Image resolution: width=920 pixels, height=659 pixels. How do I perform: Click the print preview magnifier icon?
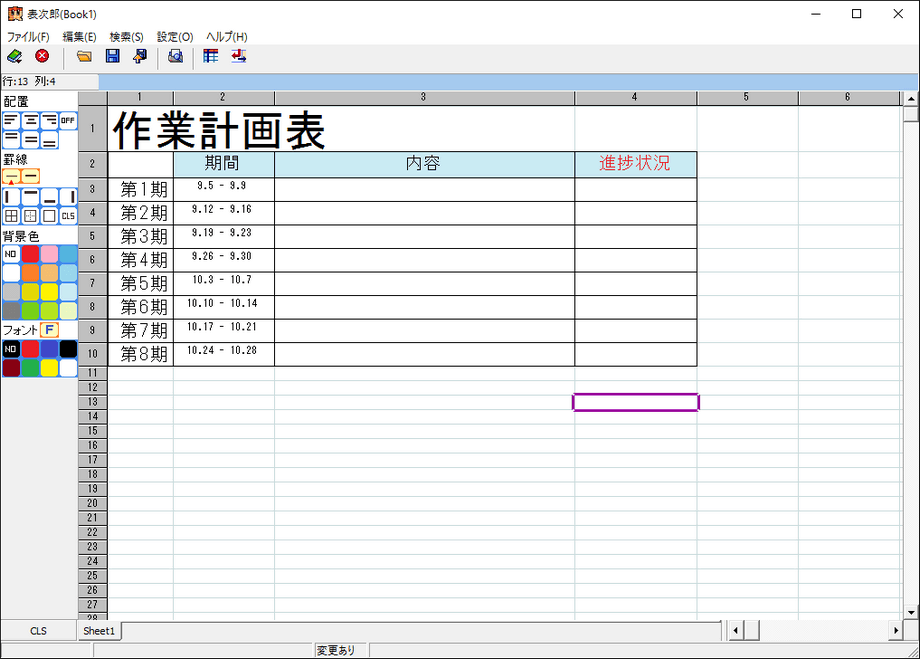point(175,56)
